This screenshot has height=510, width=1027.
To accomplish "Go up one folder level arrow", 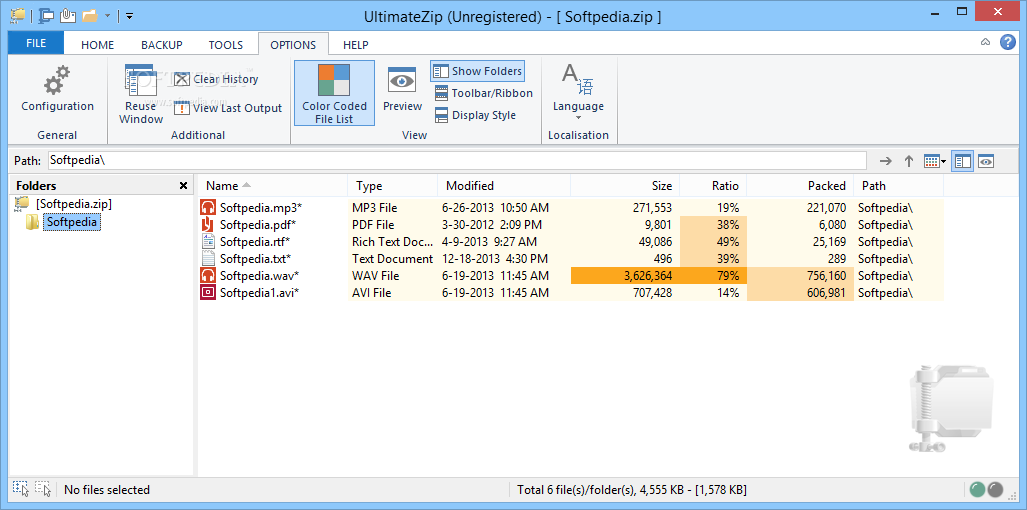I will (908, 161).
